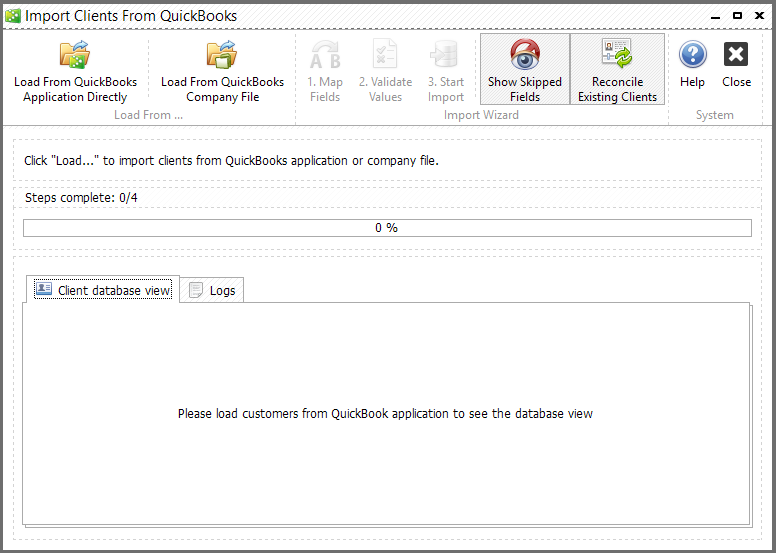The width and height of the screenshot is (776, 553).
Task: Click the 'Click "Load..." to import' instruction text
Action: point(231,160)
